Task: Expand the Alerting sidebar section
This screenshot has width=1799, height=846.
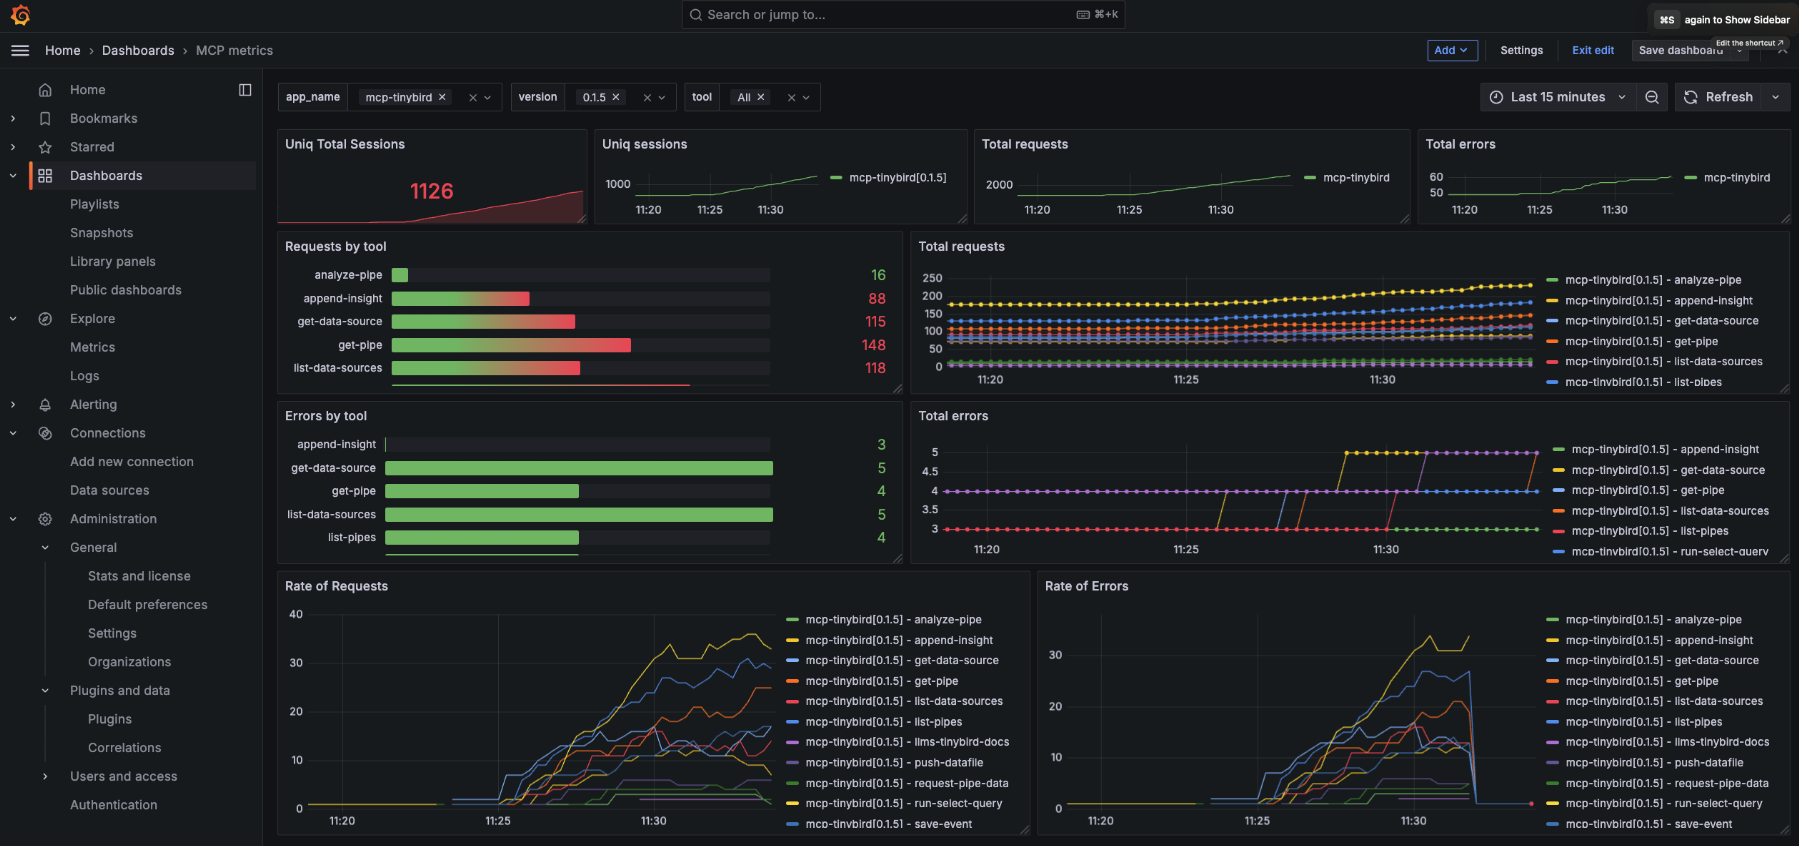Action: pos(13,405)
